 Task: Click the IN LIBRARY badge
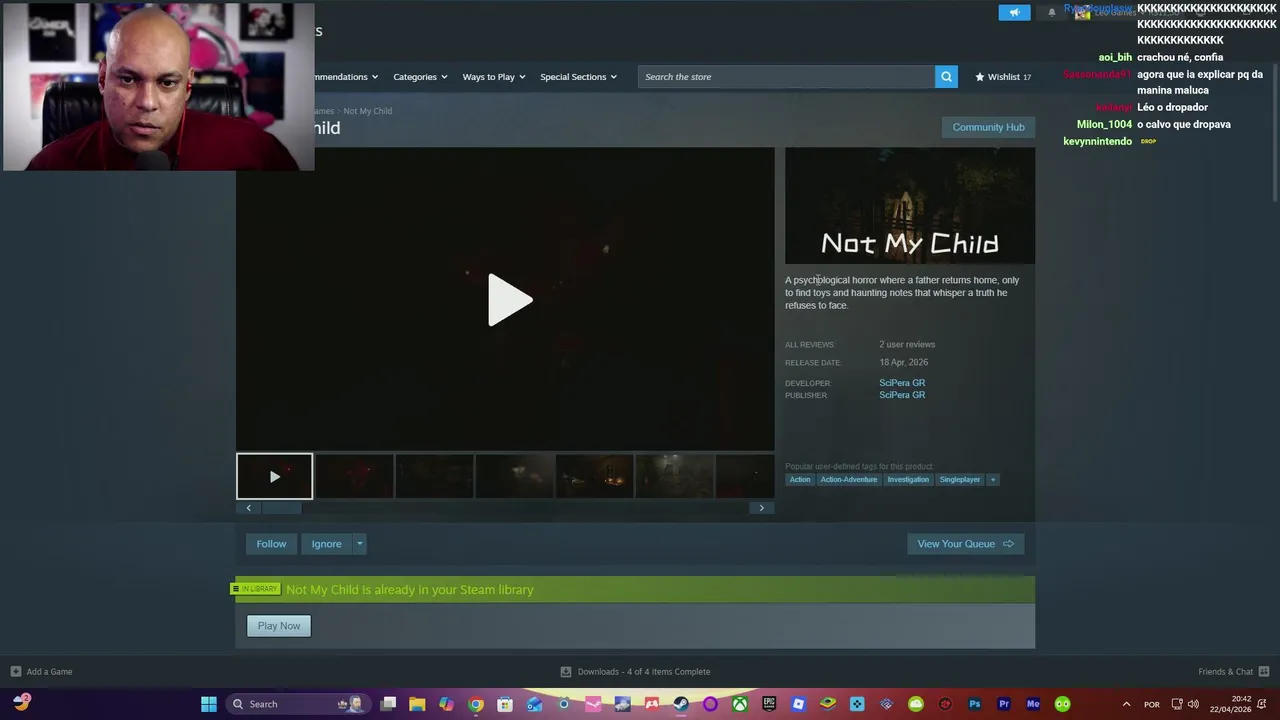[257, 589]
